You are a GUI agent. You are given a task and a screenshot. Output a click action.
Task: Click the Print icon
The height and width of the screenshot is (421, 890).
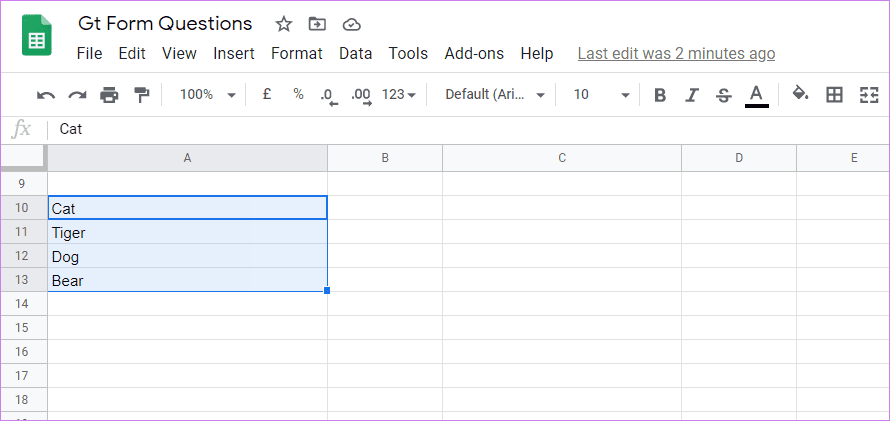point(109,95)
